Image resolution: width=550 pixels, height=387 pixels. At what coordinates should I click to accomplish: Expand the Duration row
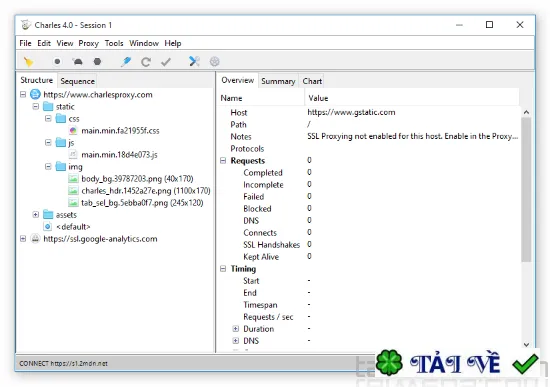(x=236, y=329)
